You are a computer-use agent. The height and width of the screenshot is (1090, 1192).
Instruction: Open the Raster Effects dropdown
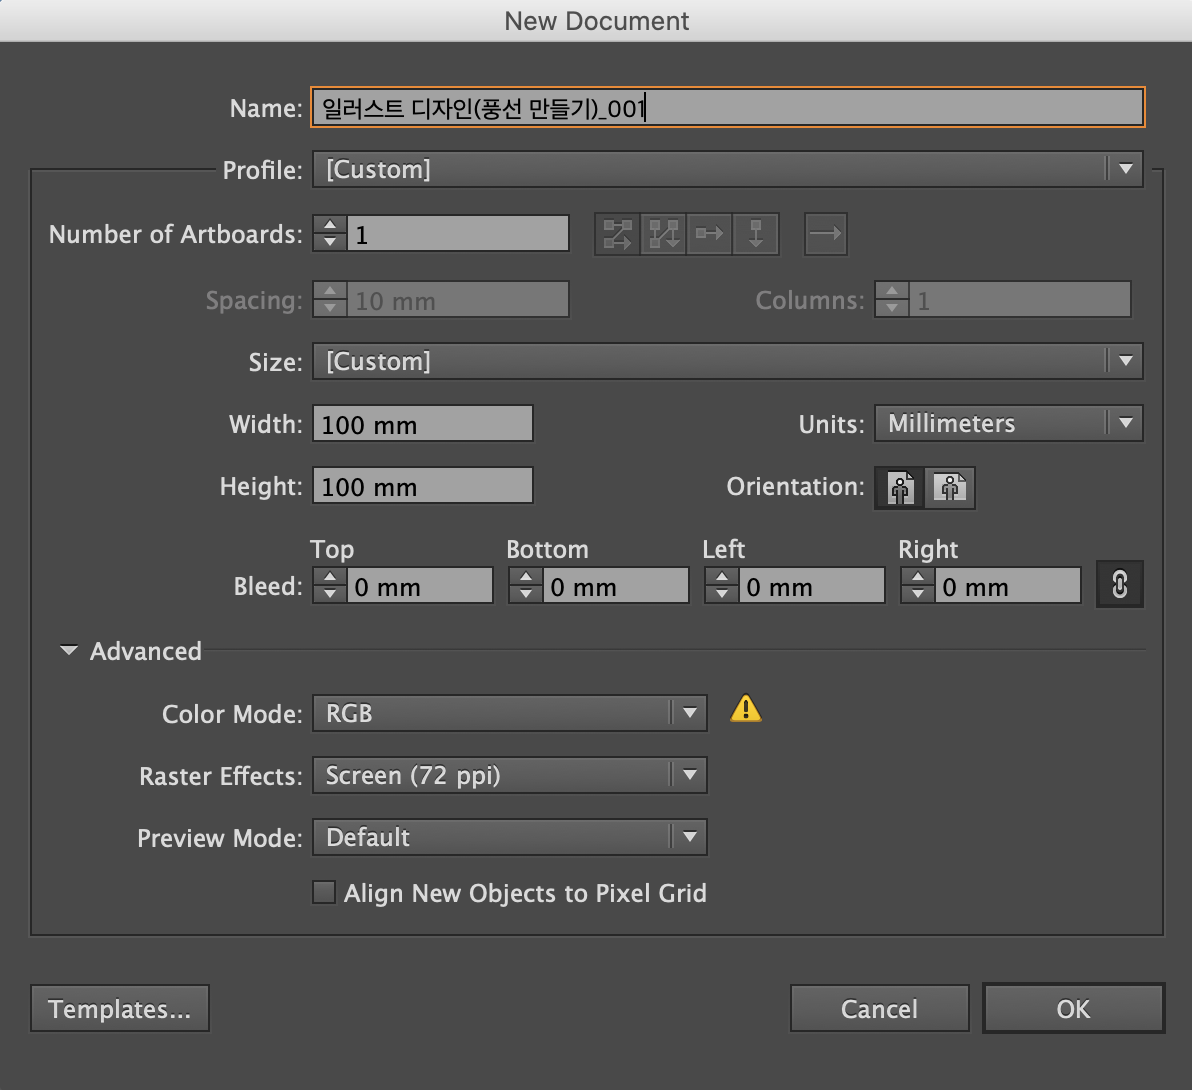coord(510,775)
